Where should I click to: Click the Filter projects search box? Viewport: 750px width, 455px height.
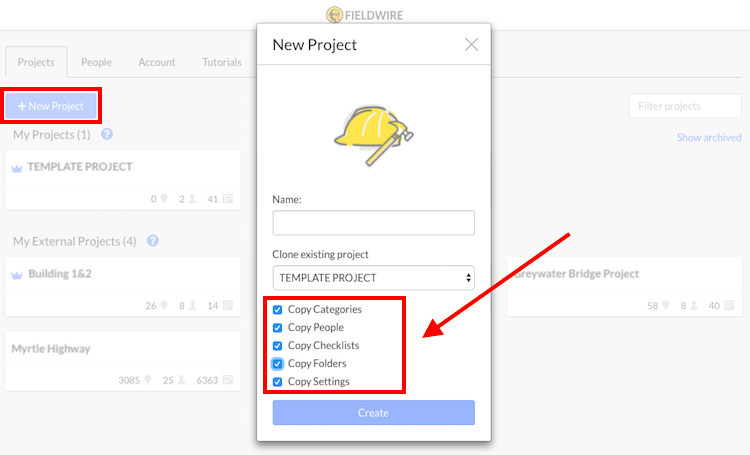[x=685, y=106]
